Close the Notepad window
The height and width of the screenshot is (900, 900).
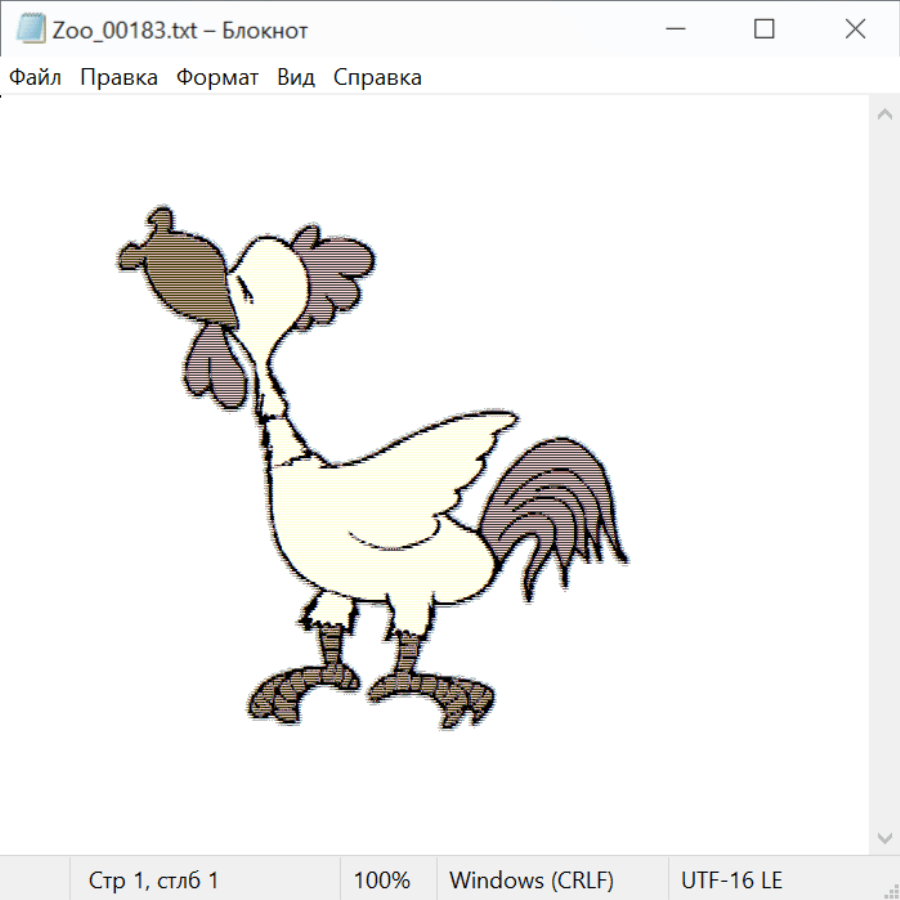pos(855,30)
